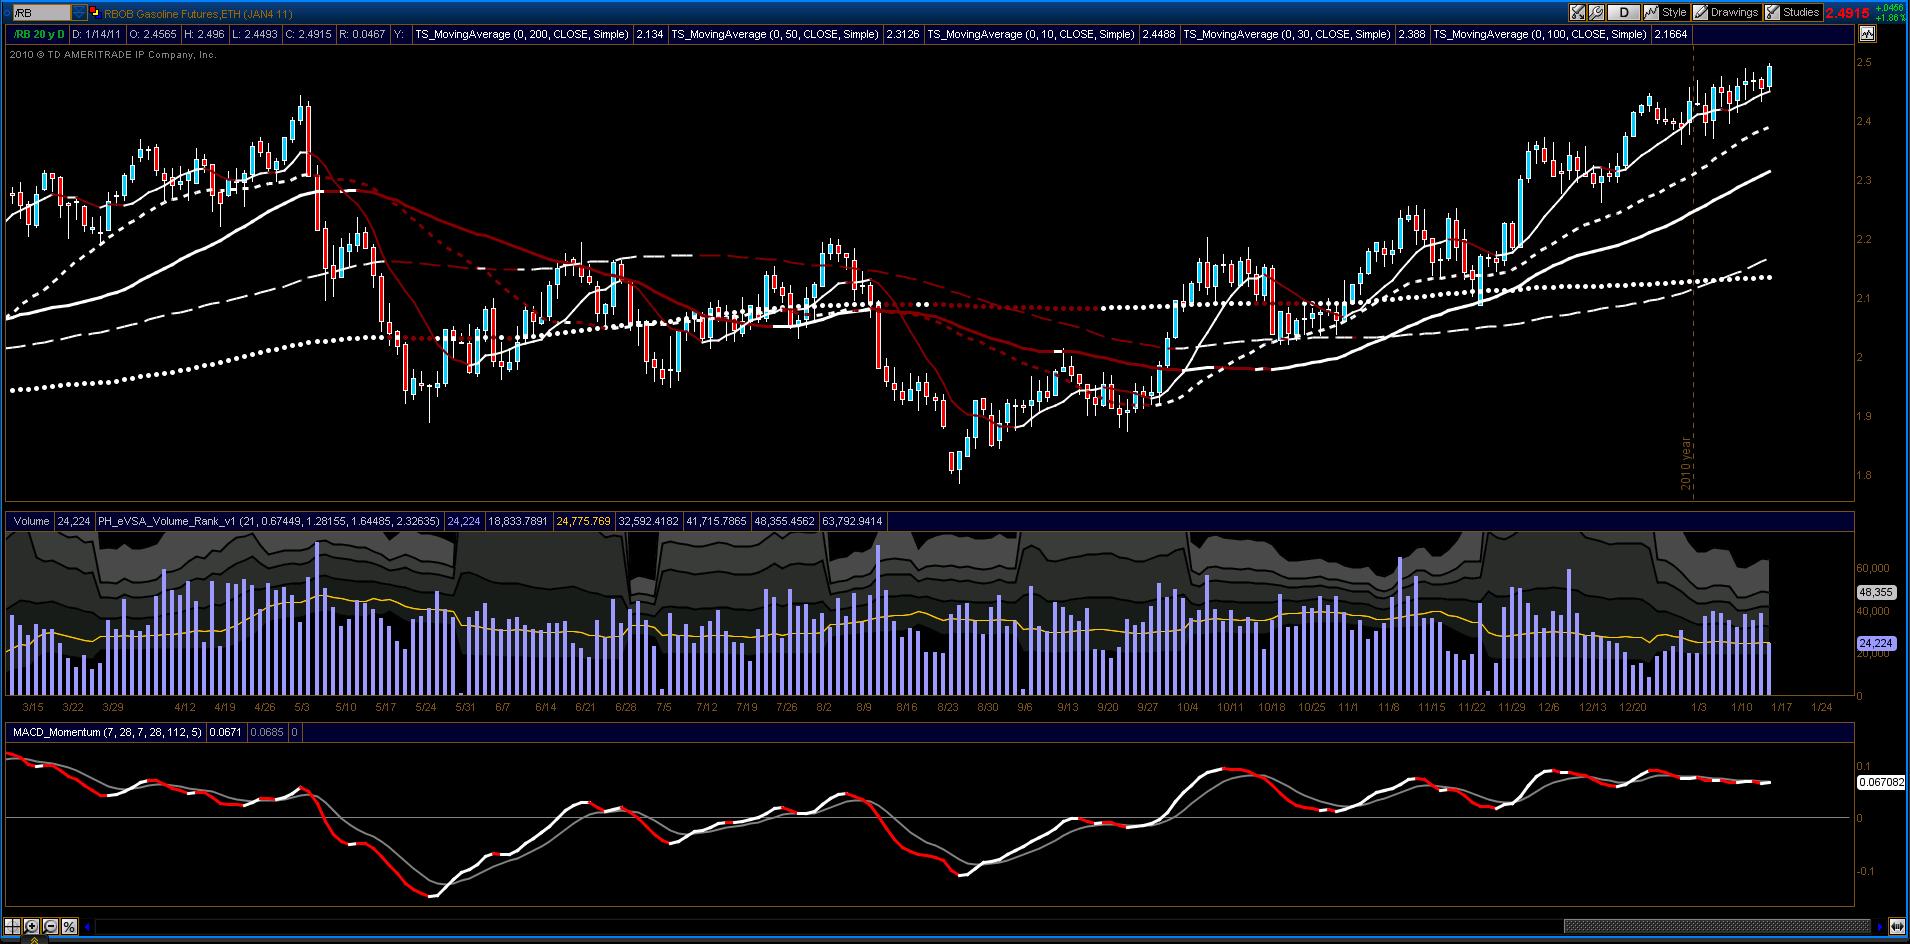The width and height of the screenshot is (1910, 944).
Task: Toggle the percent scale button
Action: pos(70,926)
